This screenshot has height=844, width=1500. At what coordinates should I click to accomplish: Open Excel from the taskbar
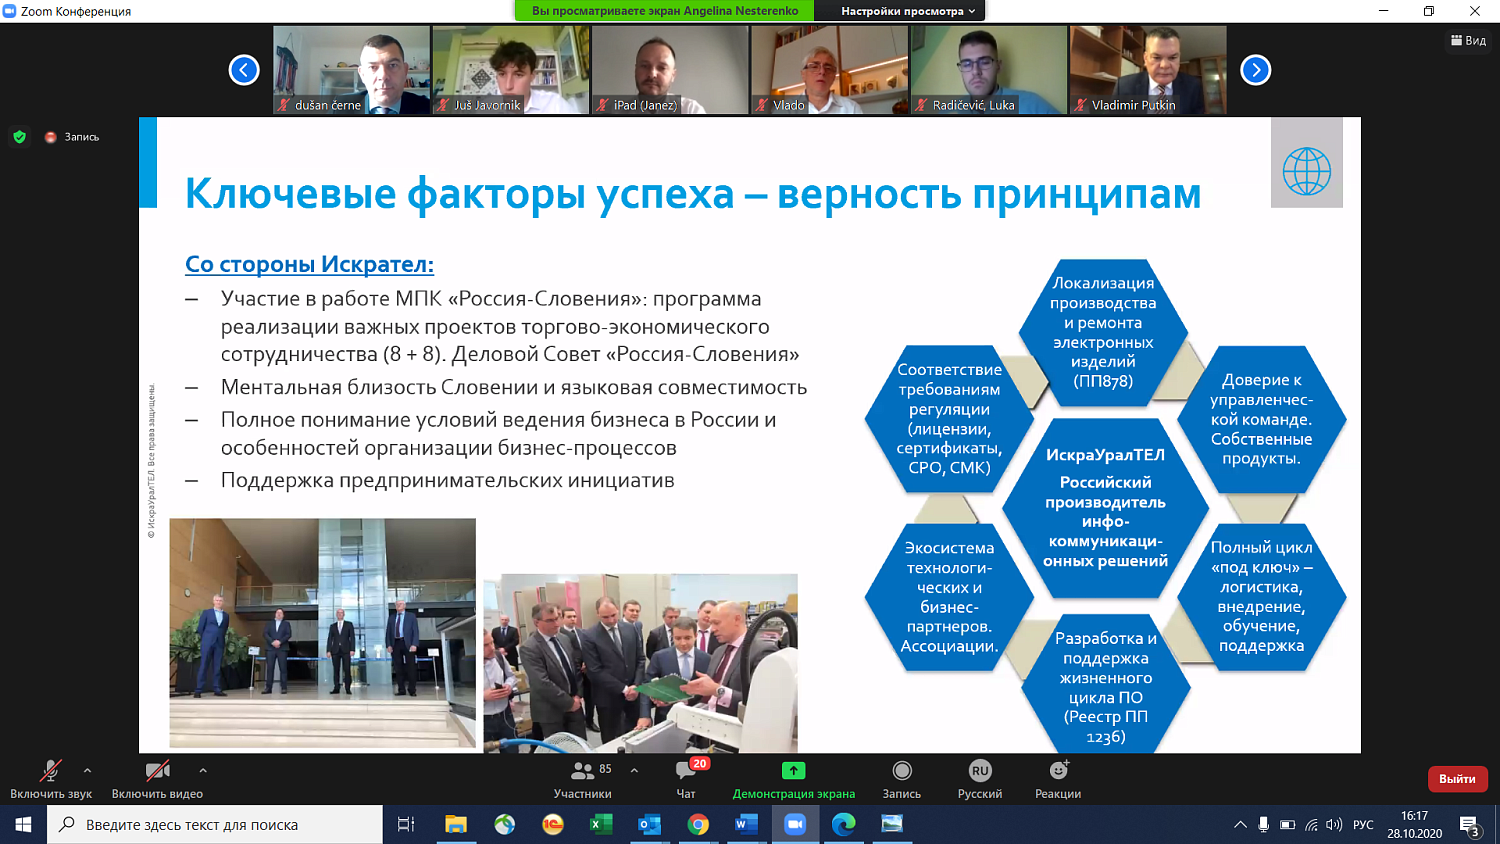[x=601, y=824]
